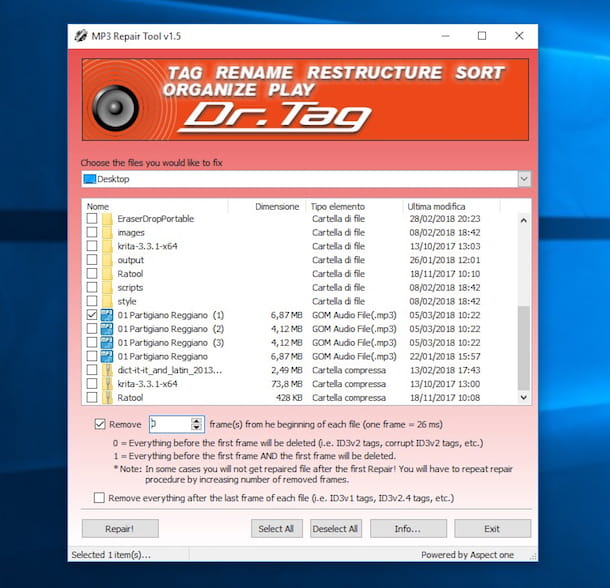Screen dimensions: 610x588
Task: Sort by the Nome column header
Action: [x=156, y=207]
